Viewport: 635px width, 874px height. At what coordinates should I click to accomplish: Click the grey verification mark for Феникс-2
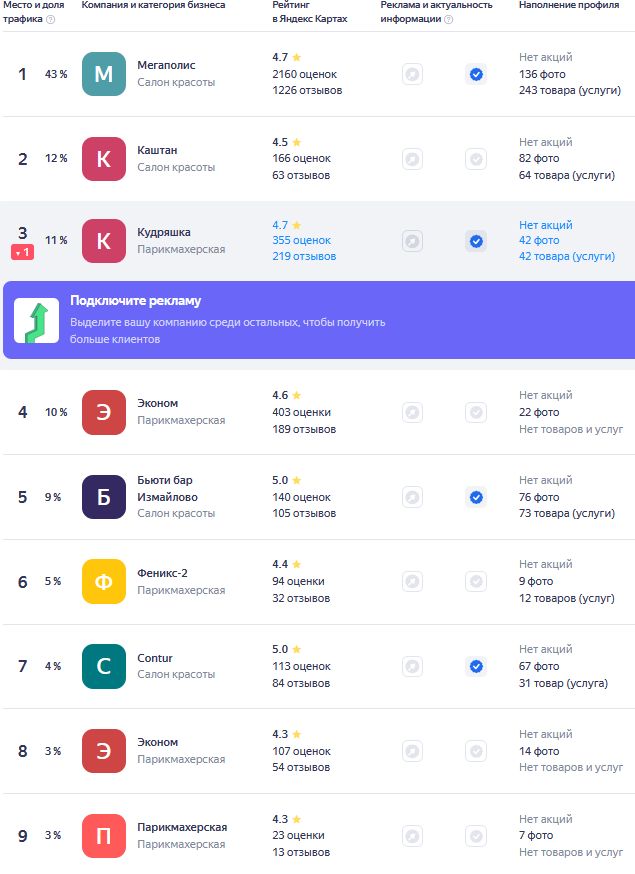pos(476,581)
